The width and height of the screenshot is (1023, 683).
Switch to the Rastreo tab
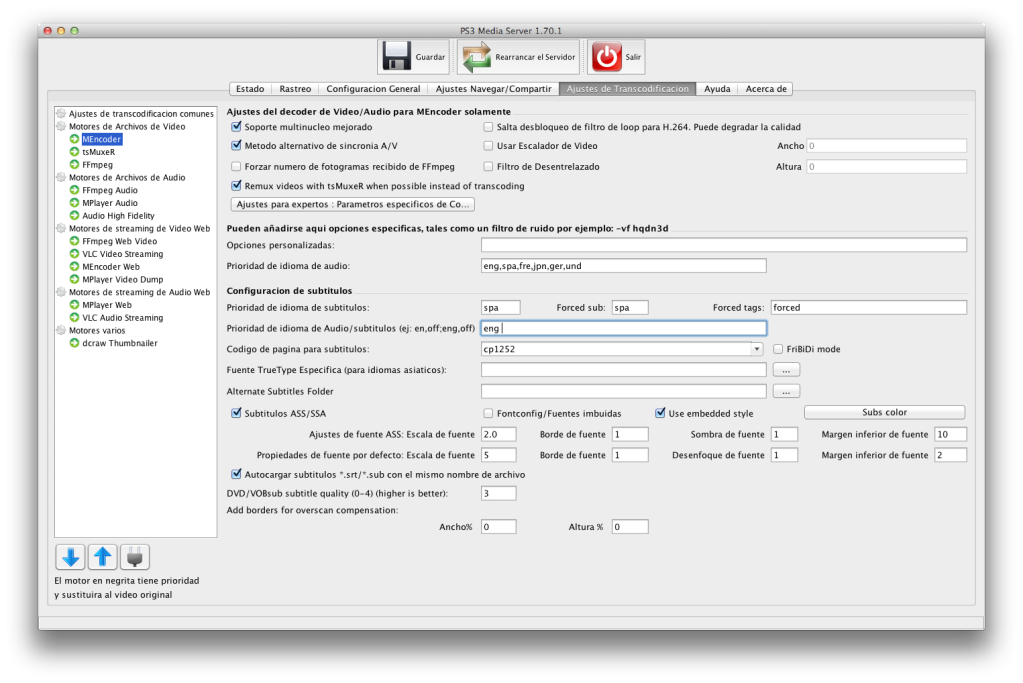pyautogui.click(x=295, y=89)
